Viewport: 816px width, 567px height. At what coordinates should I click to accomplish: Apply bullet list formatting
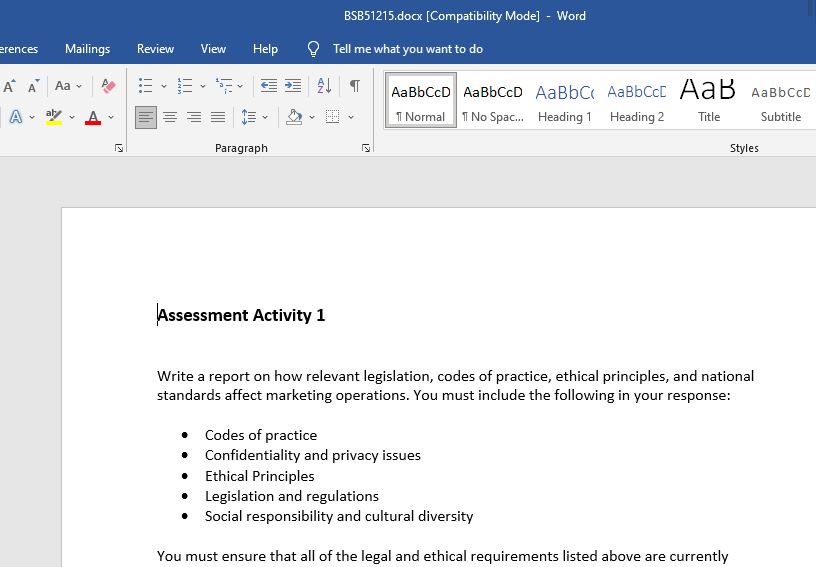click(146, 86)
